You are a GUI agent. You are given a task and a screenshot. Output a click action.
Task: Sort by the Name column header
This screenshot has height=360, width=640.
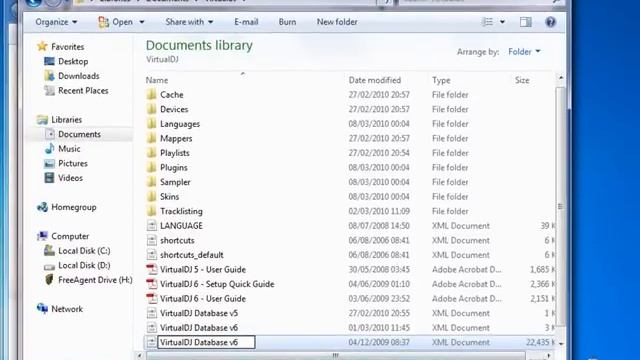tap(157, 80)
